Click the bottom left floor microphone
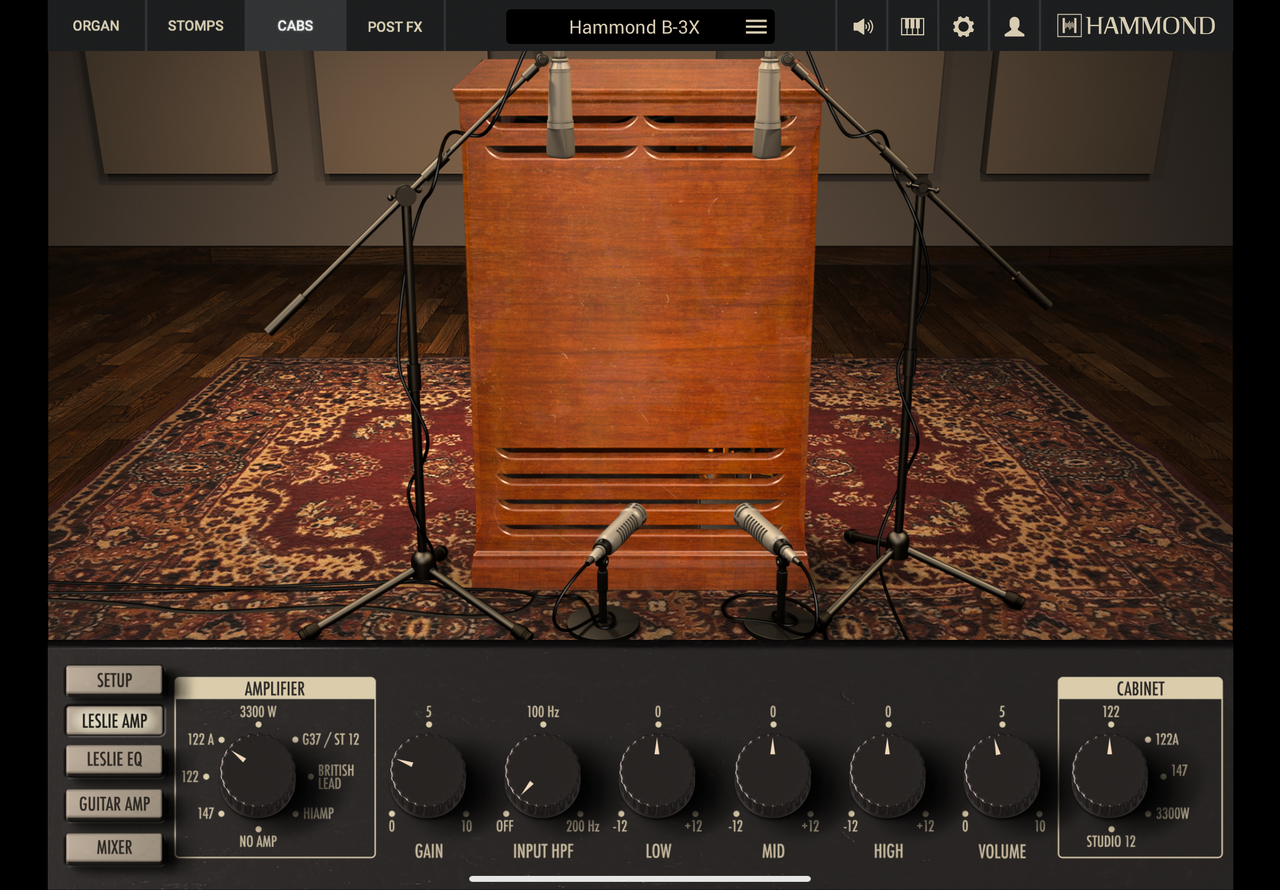This screenshot has height=890, width=1280. coord(618,533)
